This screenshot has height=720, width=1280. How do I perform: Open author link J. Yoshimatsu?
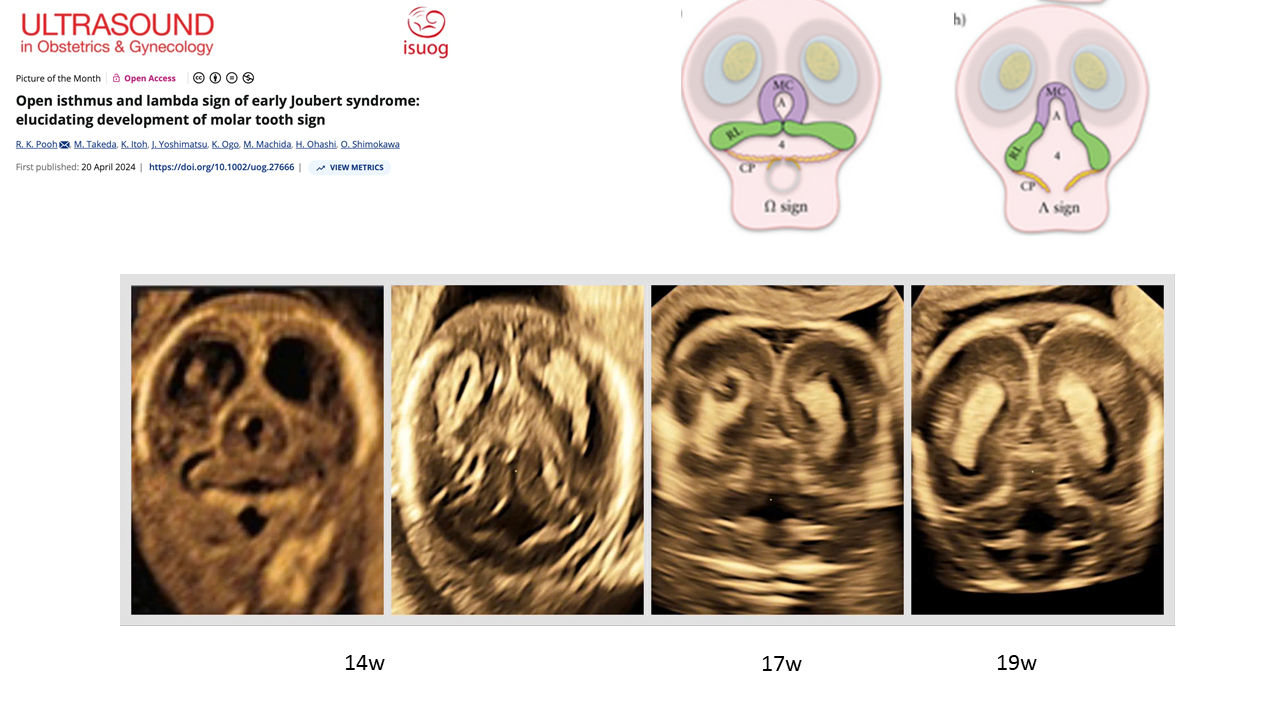[x=179, y=144]
